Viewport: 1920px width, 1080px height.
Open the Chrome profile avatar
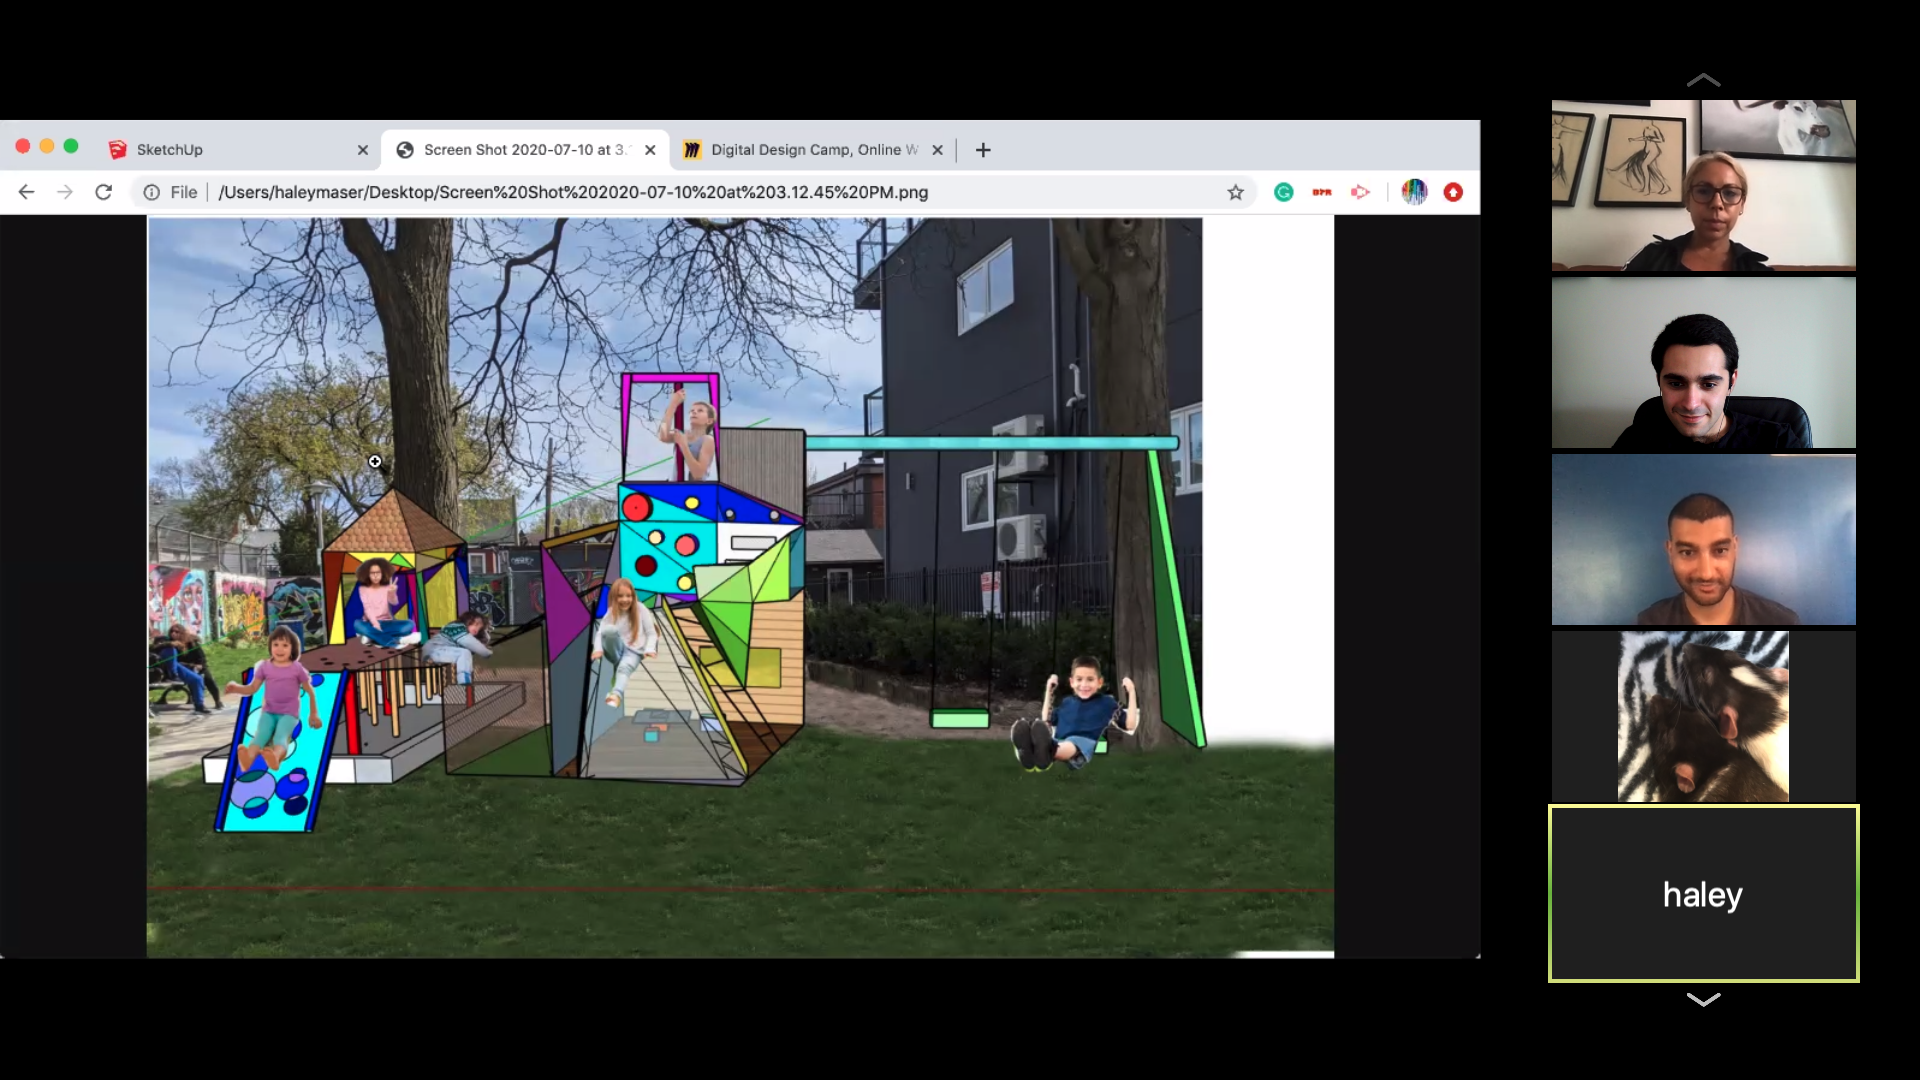[1414, 192]
